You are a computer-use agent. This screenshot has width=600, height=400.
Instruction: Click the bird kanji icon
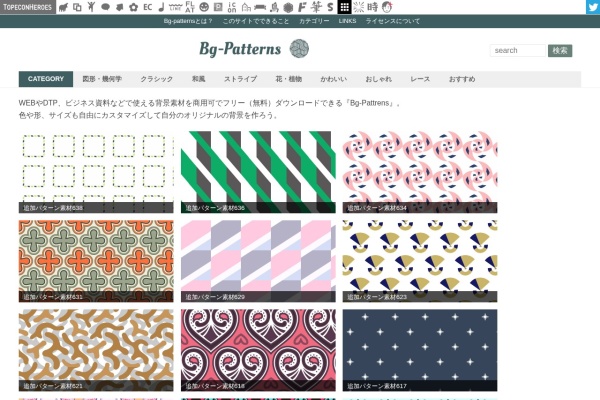[x=274, y=7]
